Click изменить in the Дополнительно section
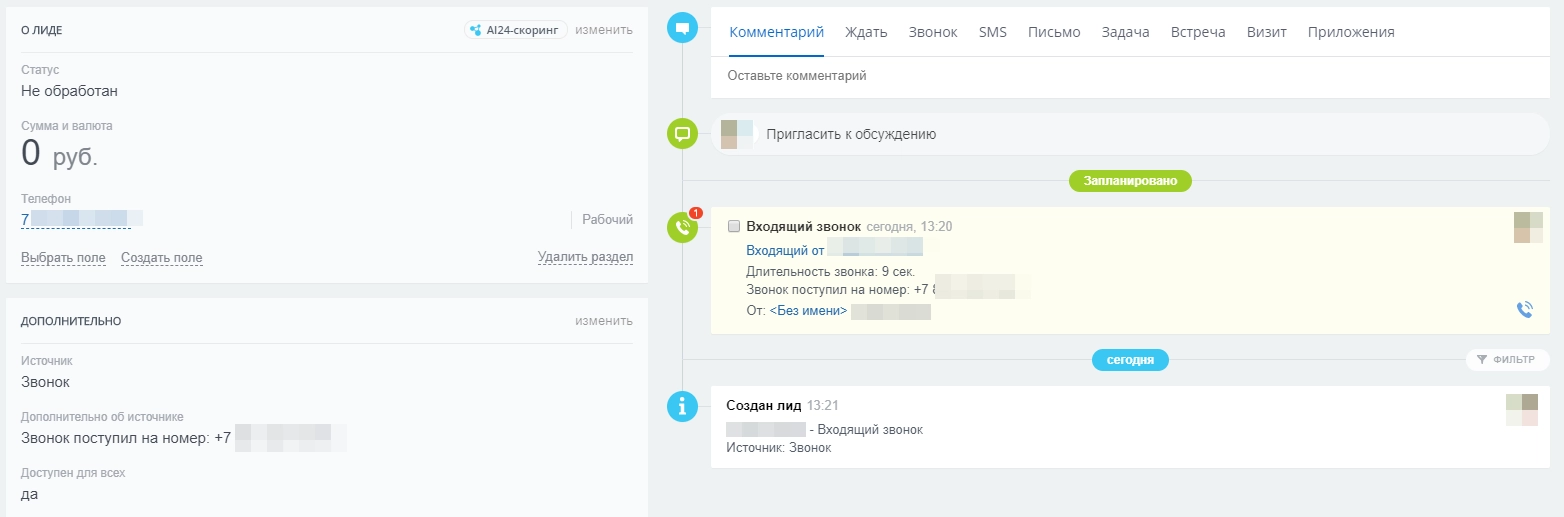 pyautogui.click(x=604, y=321)
